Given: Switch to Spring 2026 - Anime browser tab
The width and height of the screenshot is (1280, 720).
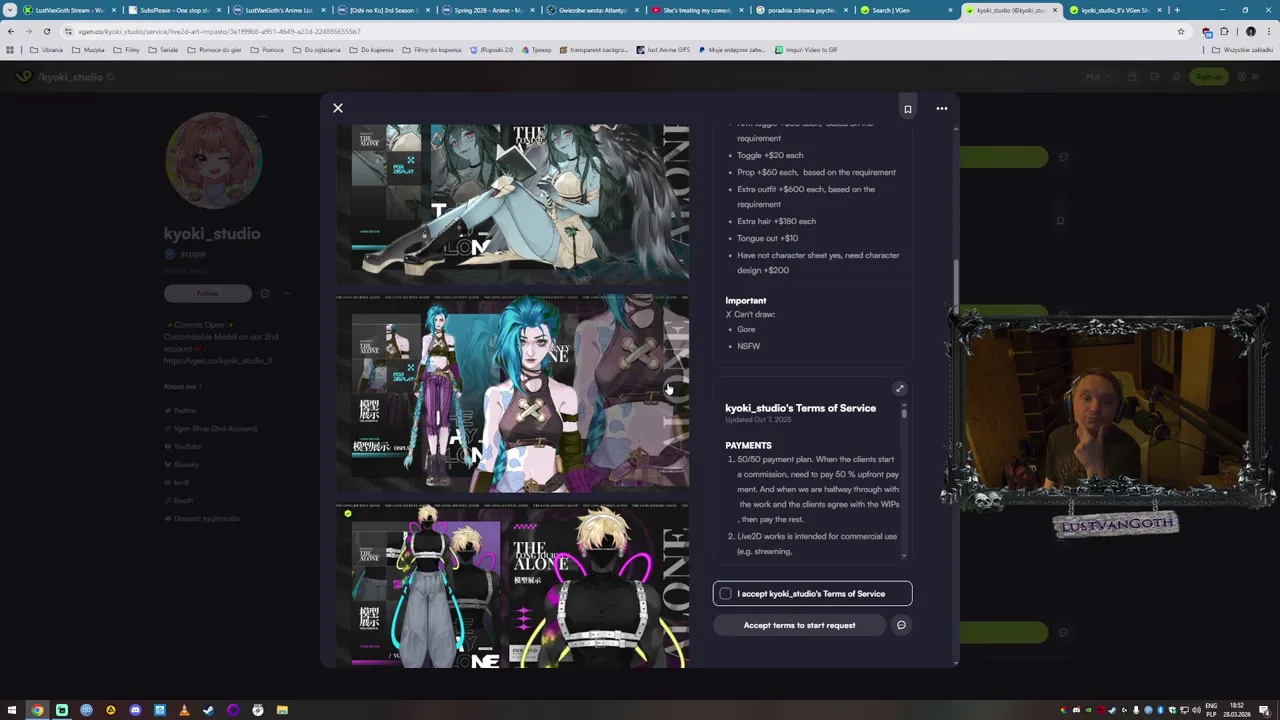Looking at the screenshot, I should click(487, 10).
